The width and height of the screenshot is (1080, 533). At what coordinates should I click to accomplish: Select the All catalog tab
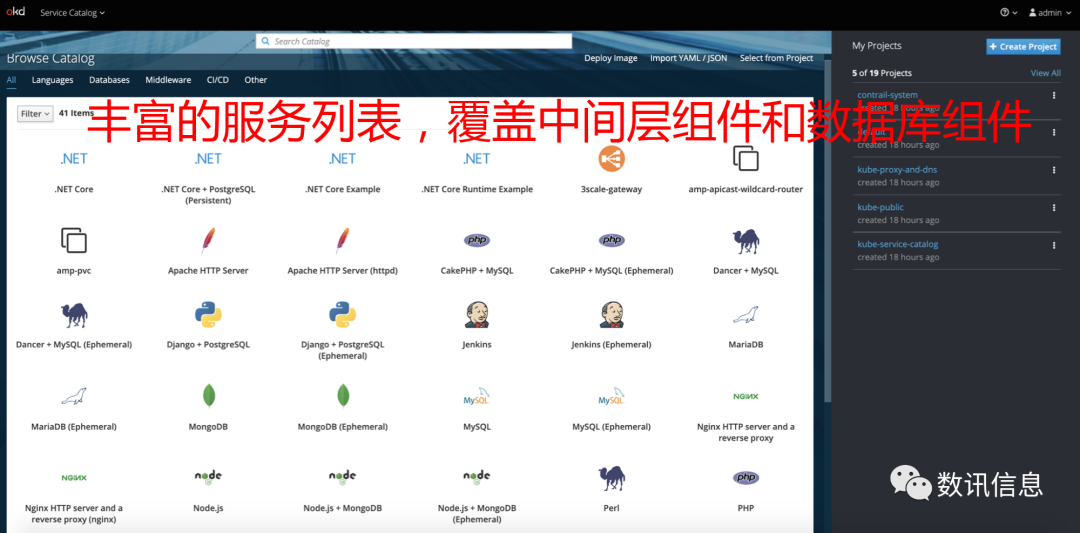(x=12, y=80)
